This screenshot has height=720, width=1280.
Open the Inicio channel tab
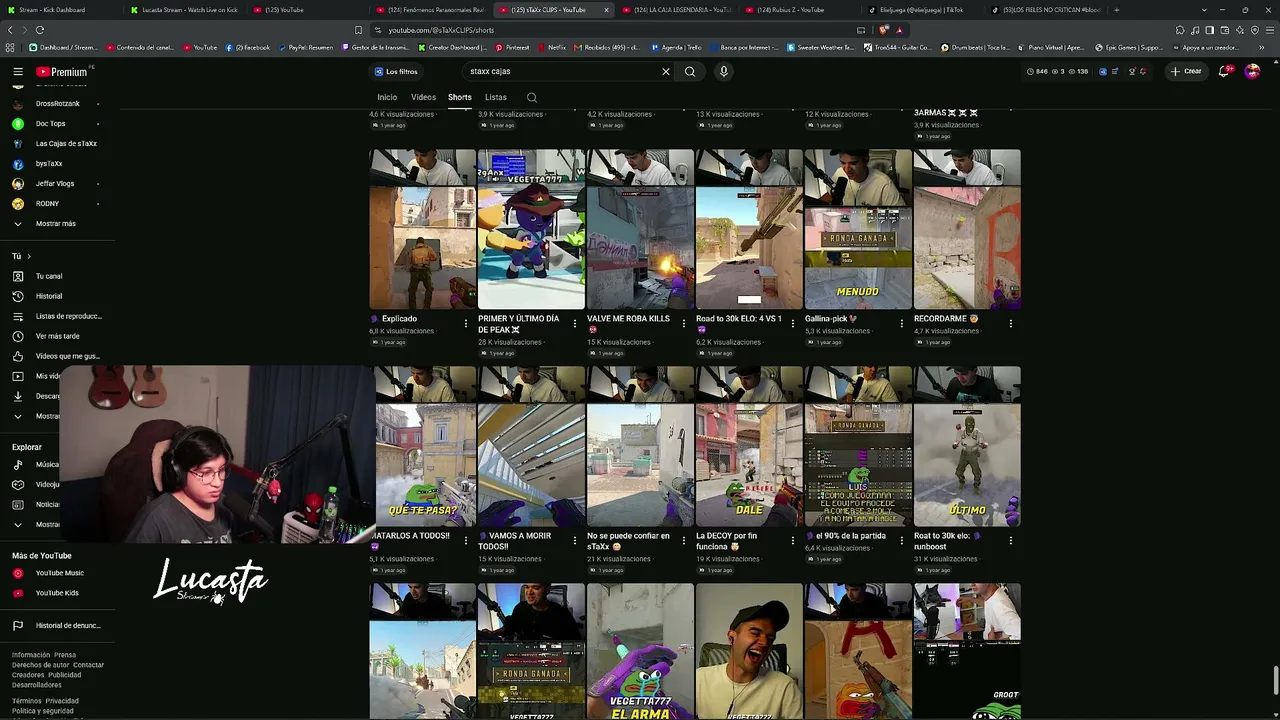point(387,97)
